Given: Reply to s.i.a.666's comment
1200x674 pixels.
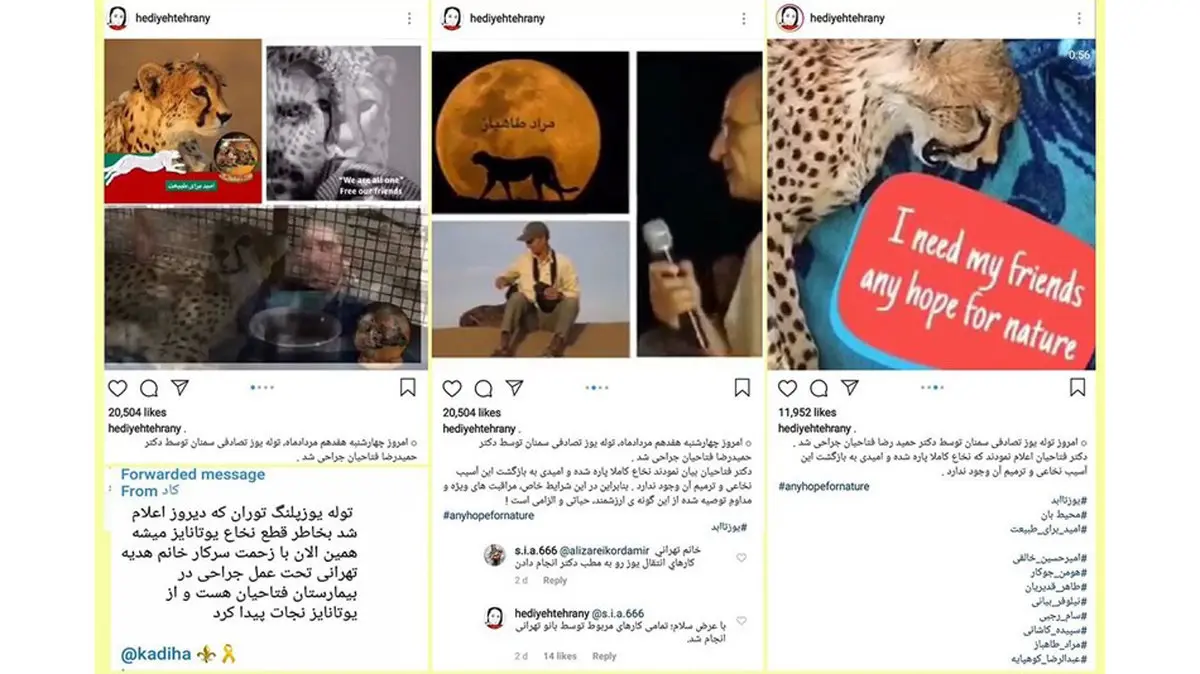Looking at the screenshot, I should (x=555, y=580).
